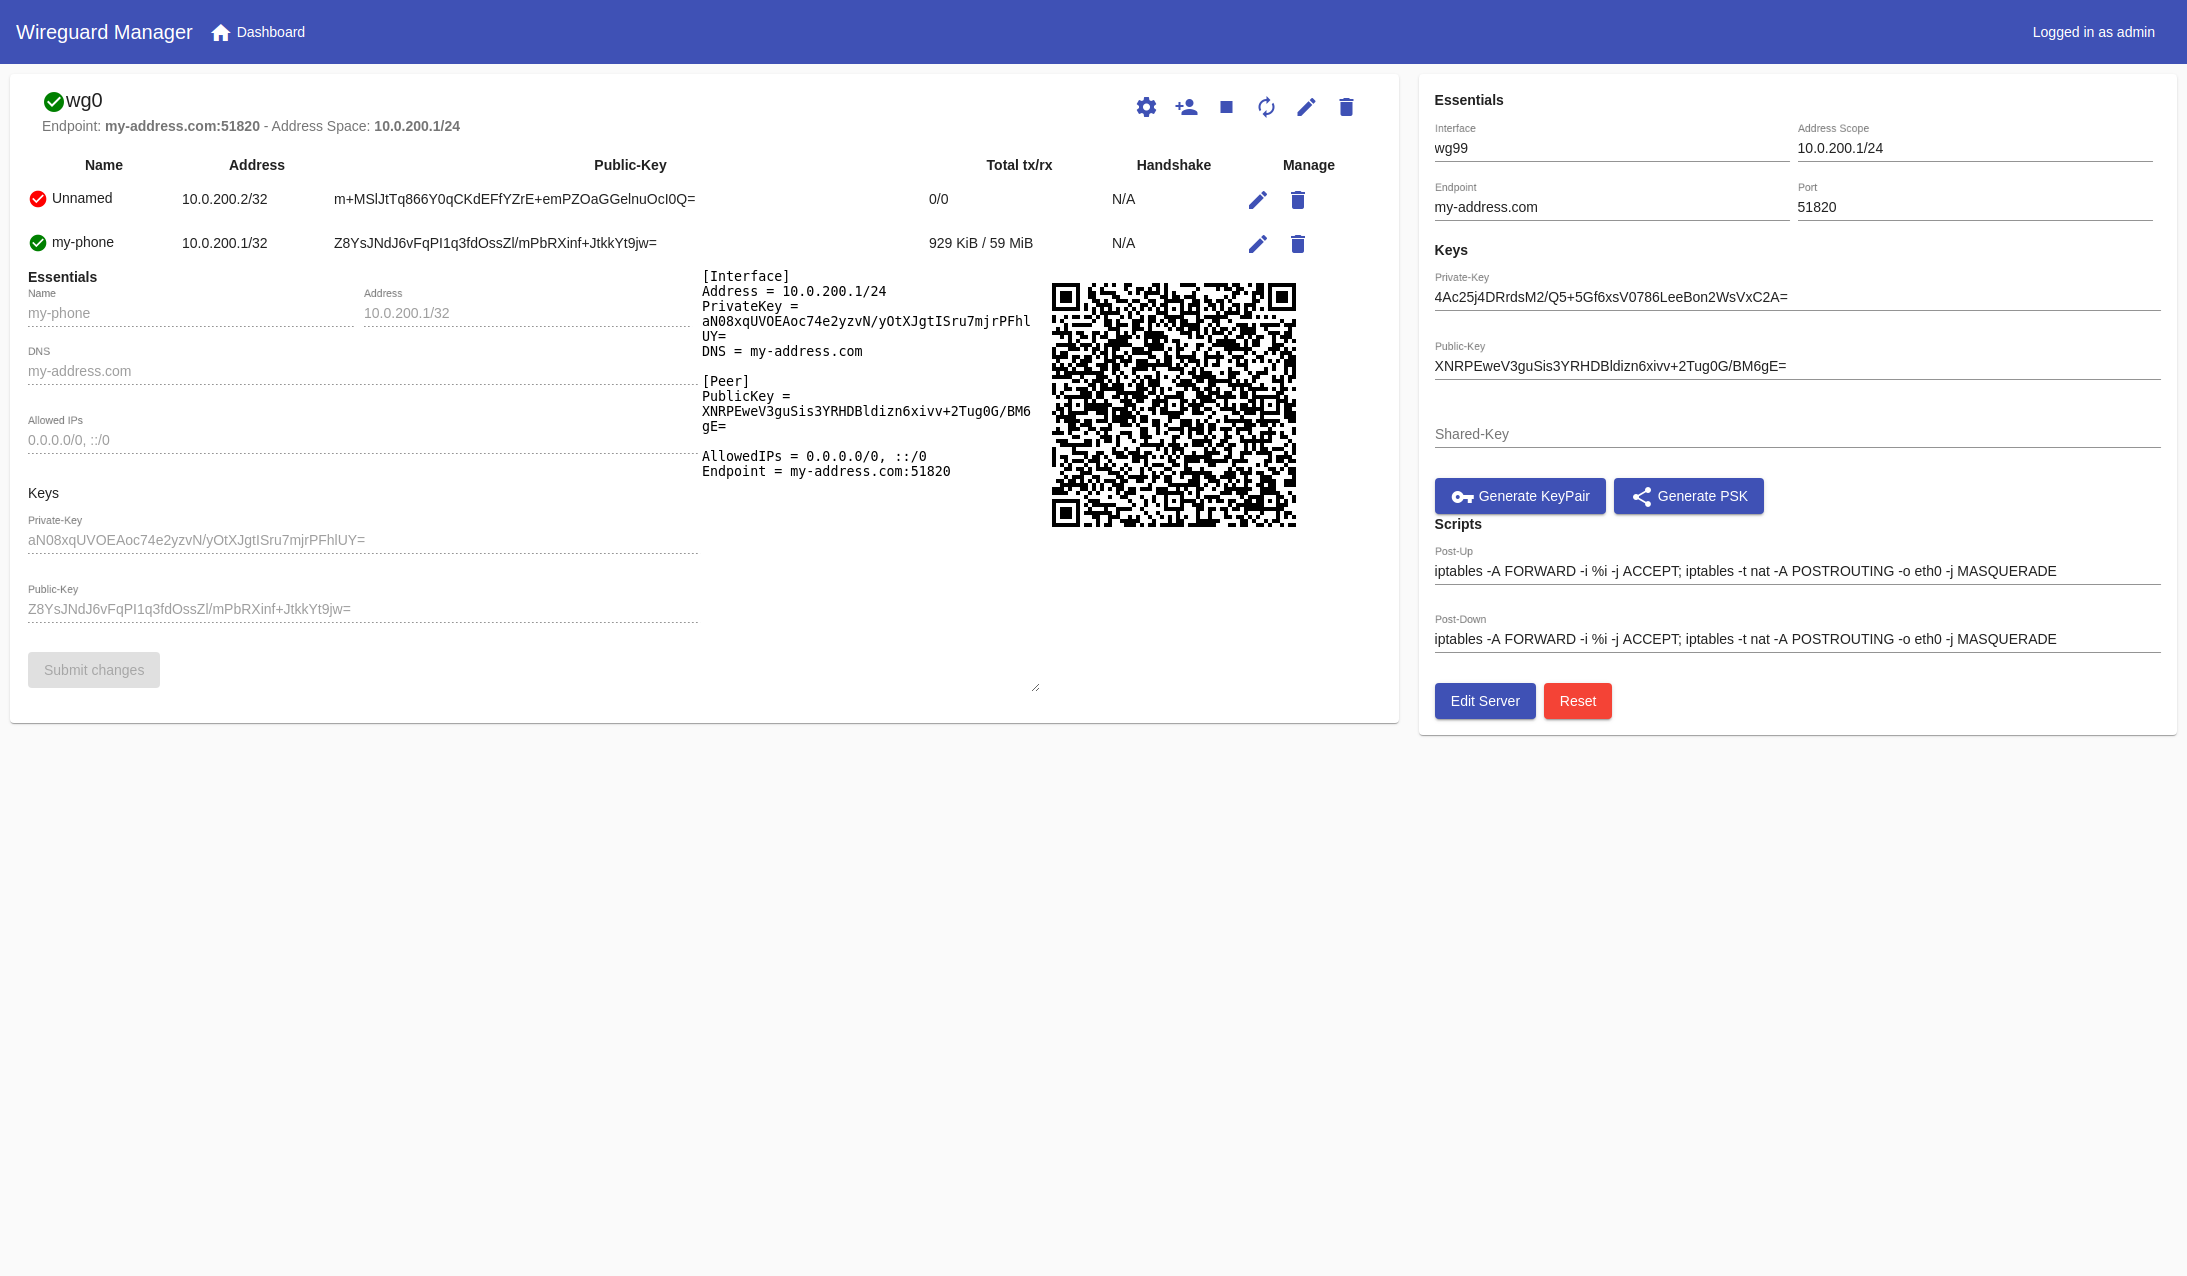
Task: Click the red Reset button
Action: tap(1577, 701)
